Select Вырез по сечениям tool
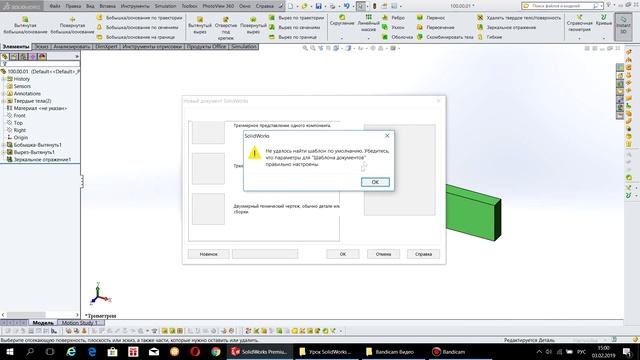The image size is (640, 360). tap(294, 27)
